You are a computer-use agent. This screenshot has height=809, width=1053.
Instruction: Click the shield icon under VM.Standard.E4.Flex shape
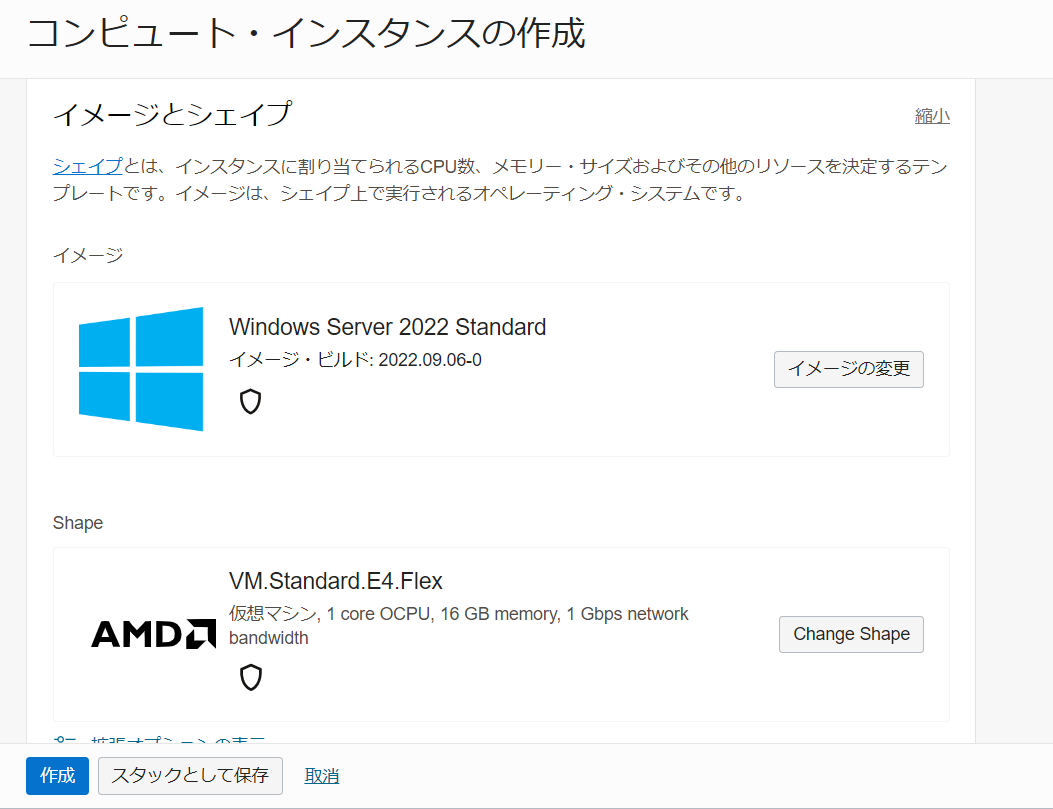[x=249, y=677]
